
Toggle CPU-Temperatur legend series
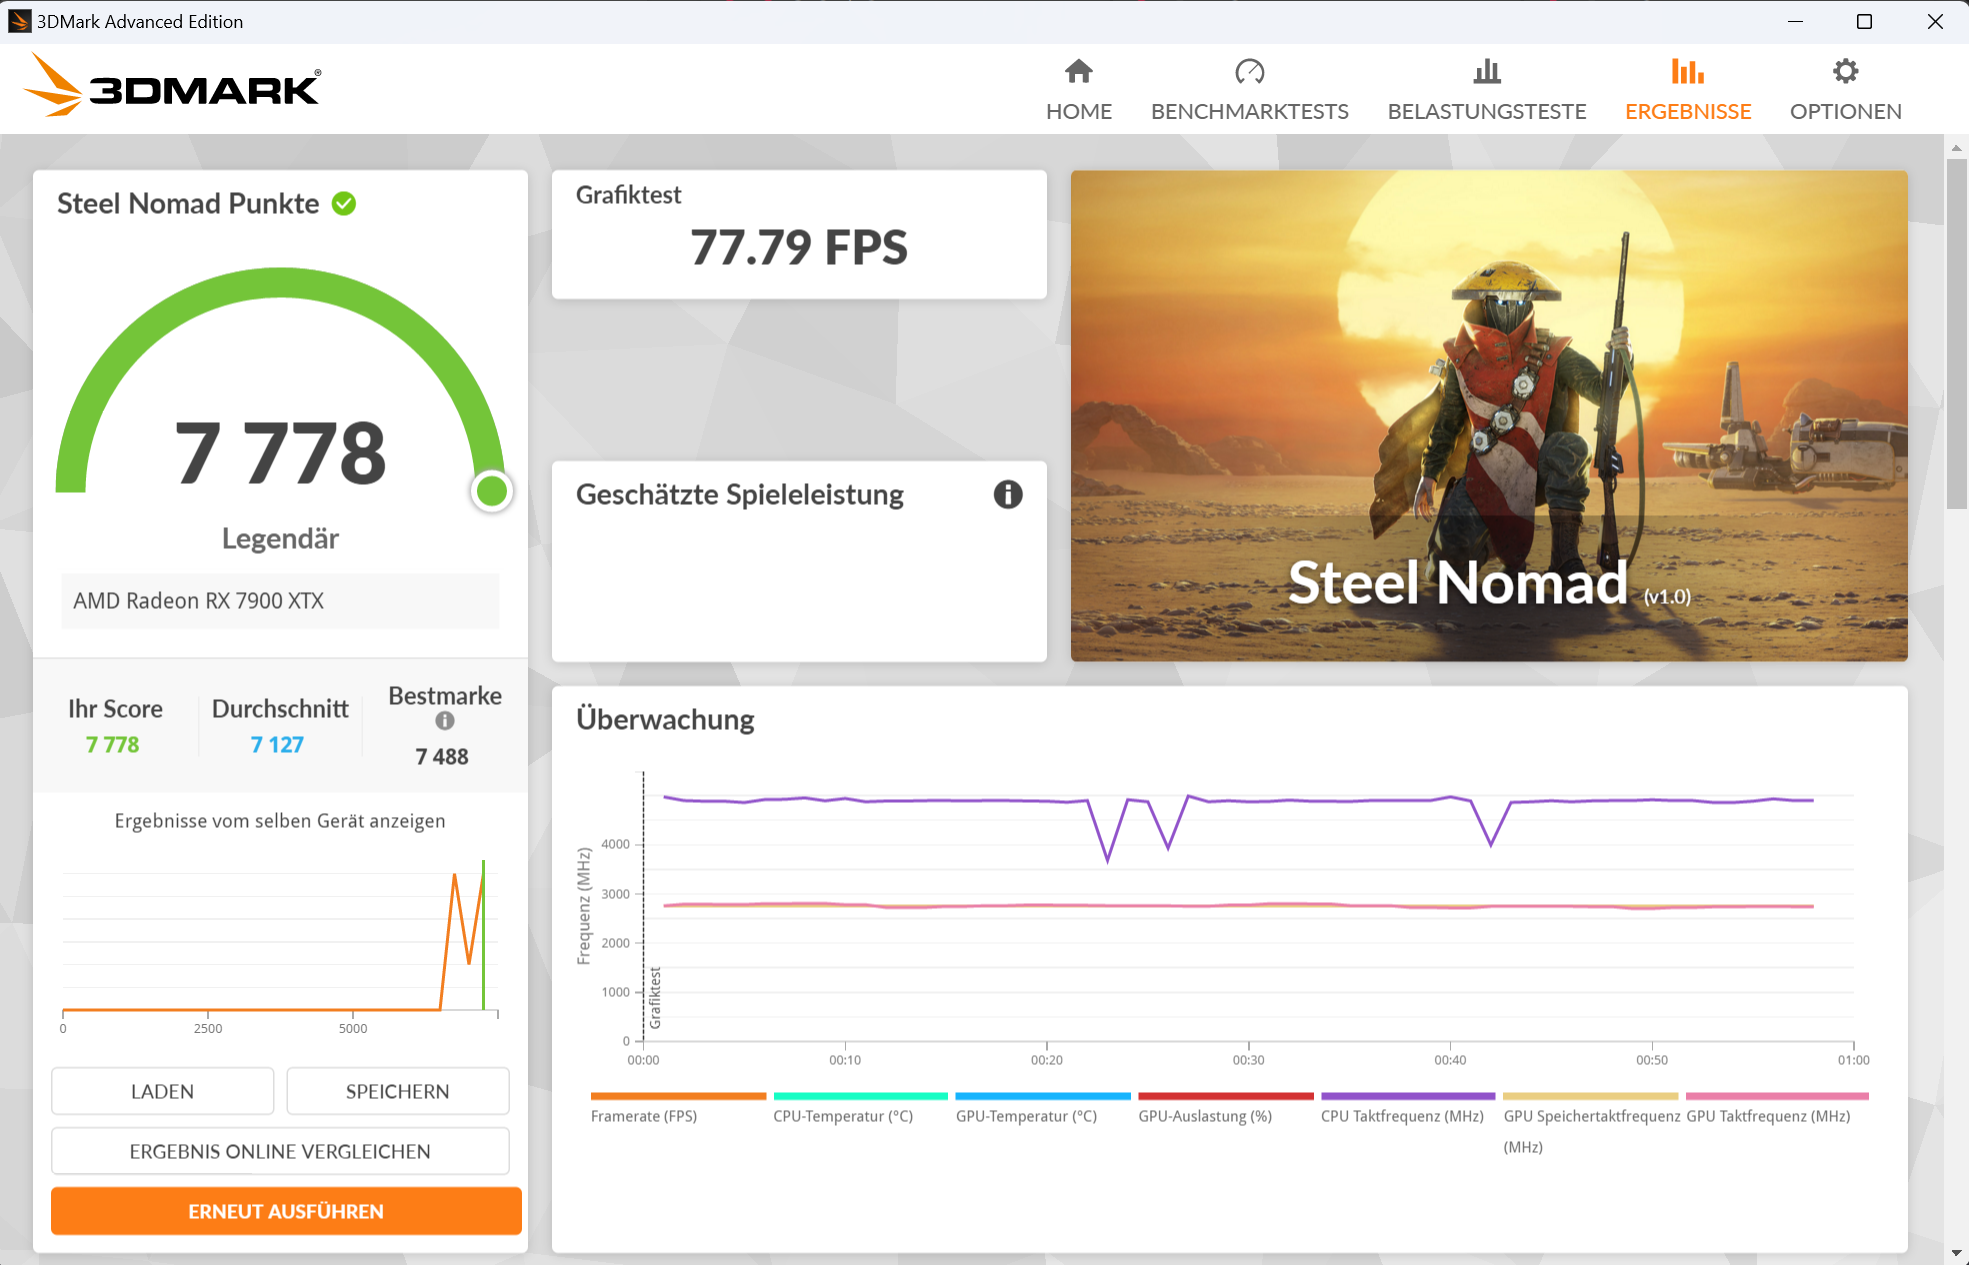[x=843, y=1116]
